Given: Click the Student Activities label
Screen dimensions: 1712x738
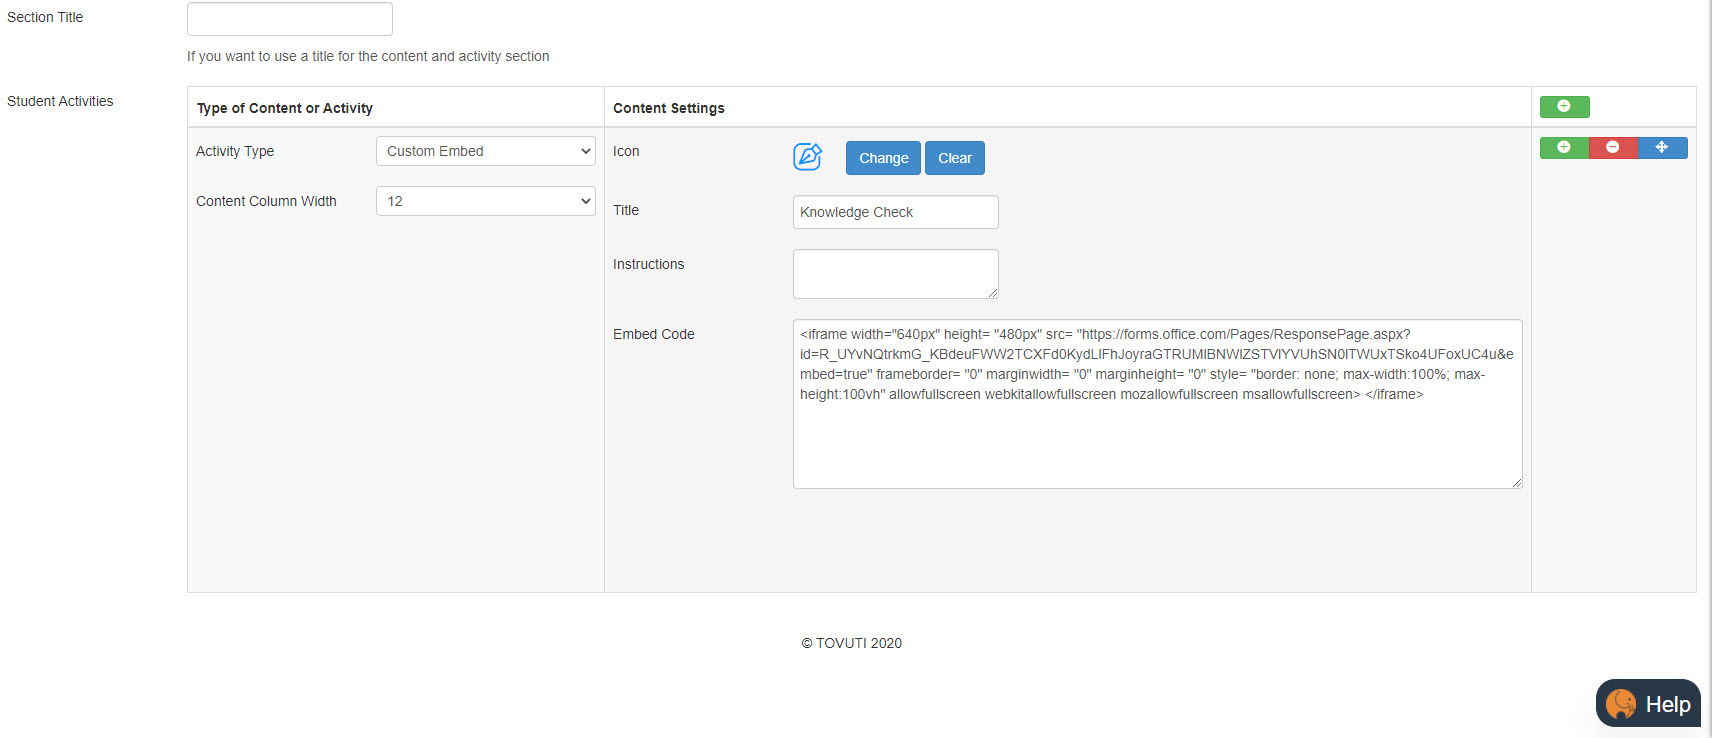Looking at the screenshot, I should (60, 101).
